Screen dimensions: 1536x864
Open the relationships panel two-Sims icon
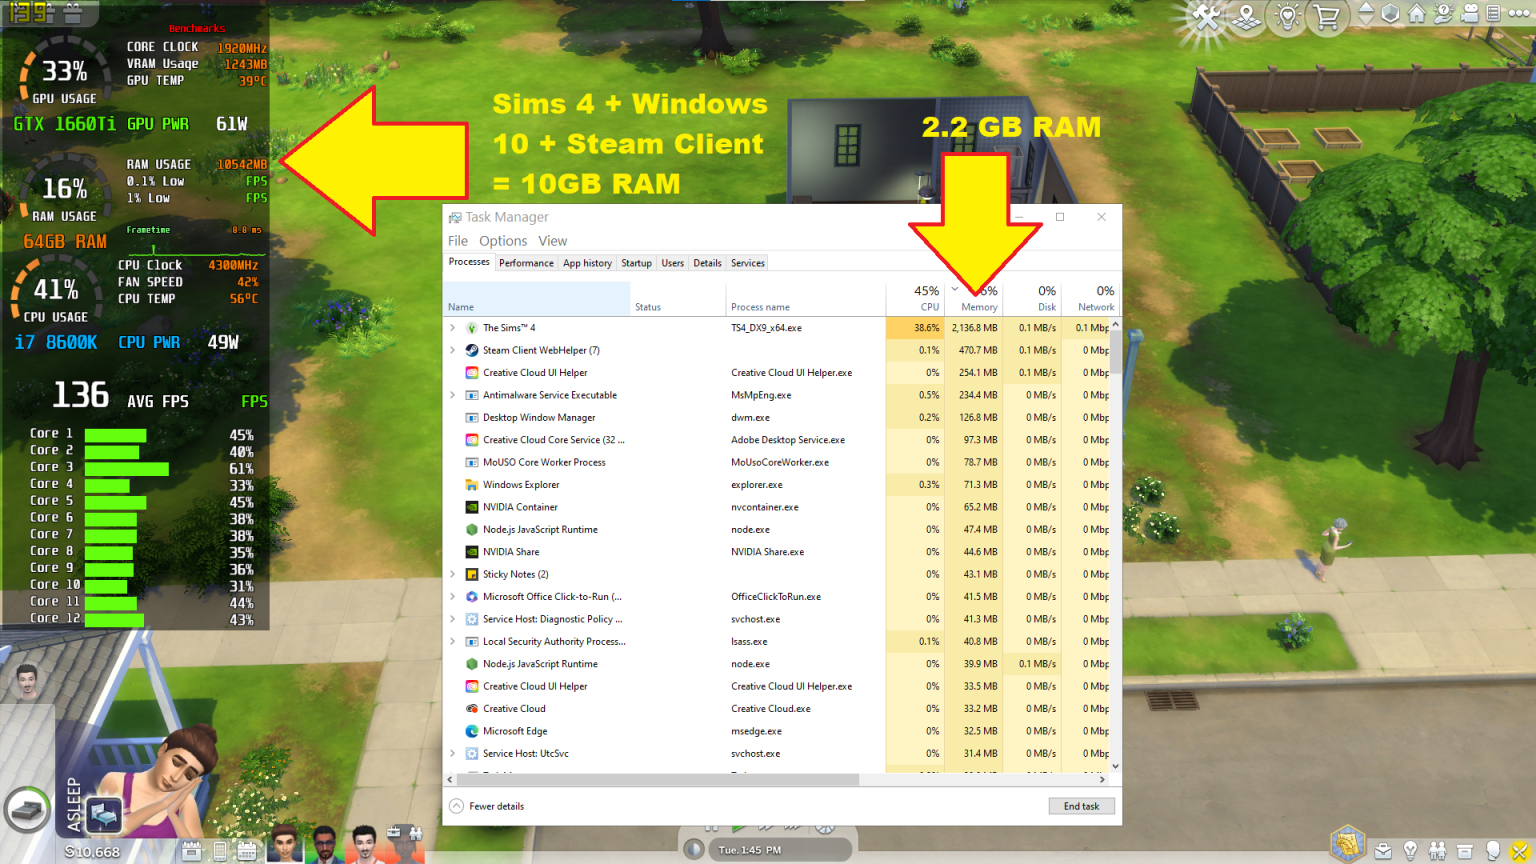(1437, 849)
